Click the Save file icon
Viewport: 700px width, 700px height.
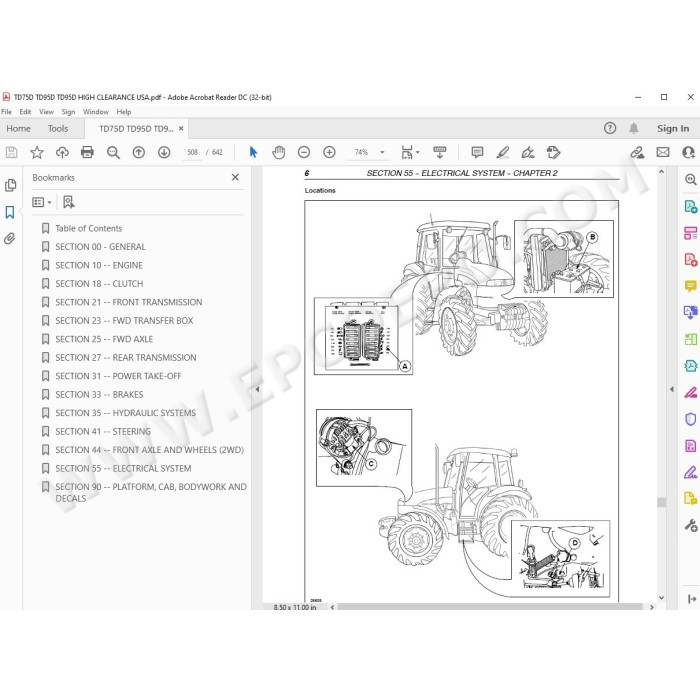(x=12, y=153)
